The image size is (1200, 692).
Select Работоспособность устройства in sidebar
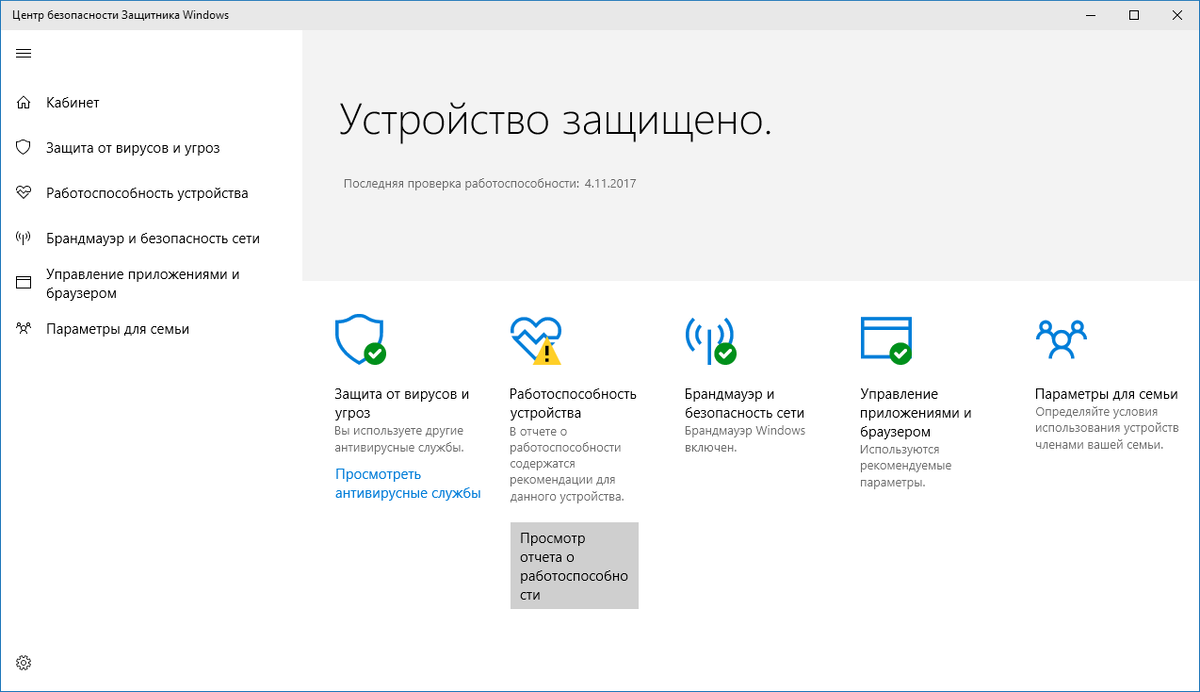click(147, 193)
